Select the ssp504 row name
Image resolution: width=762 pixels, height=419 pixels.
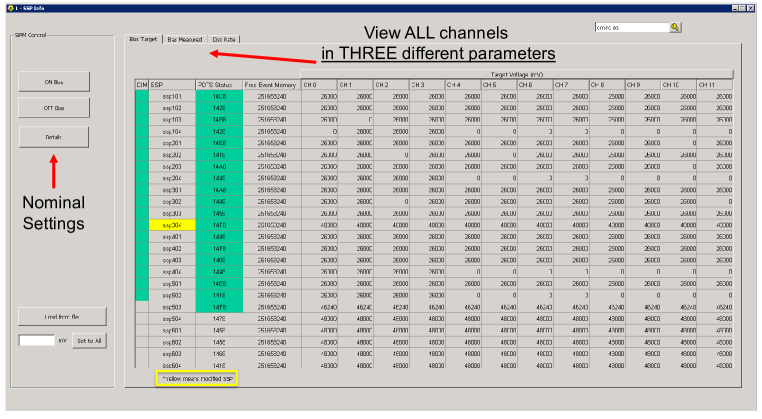(172, 319)
